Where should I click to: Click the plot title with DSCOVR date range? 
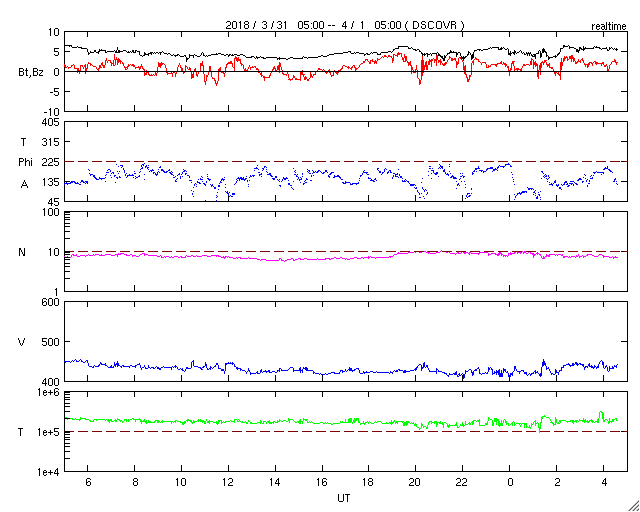[x=345, y=25]
